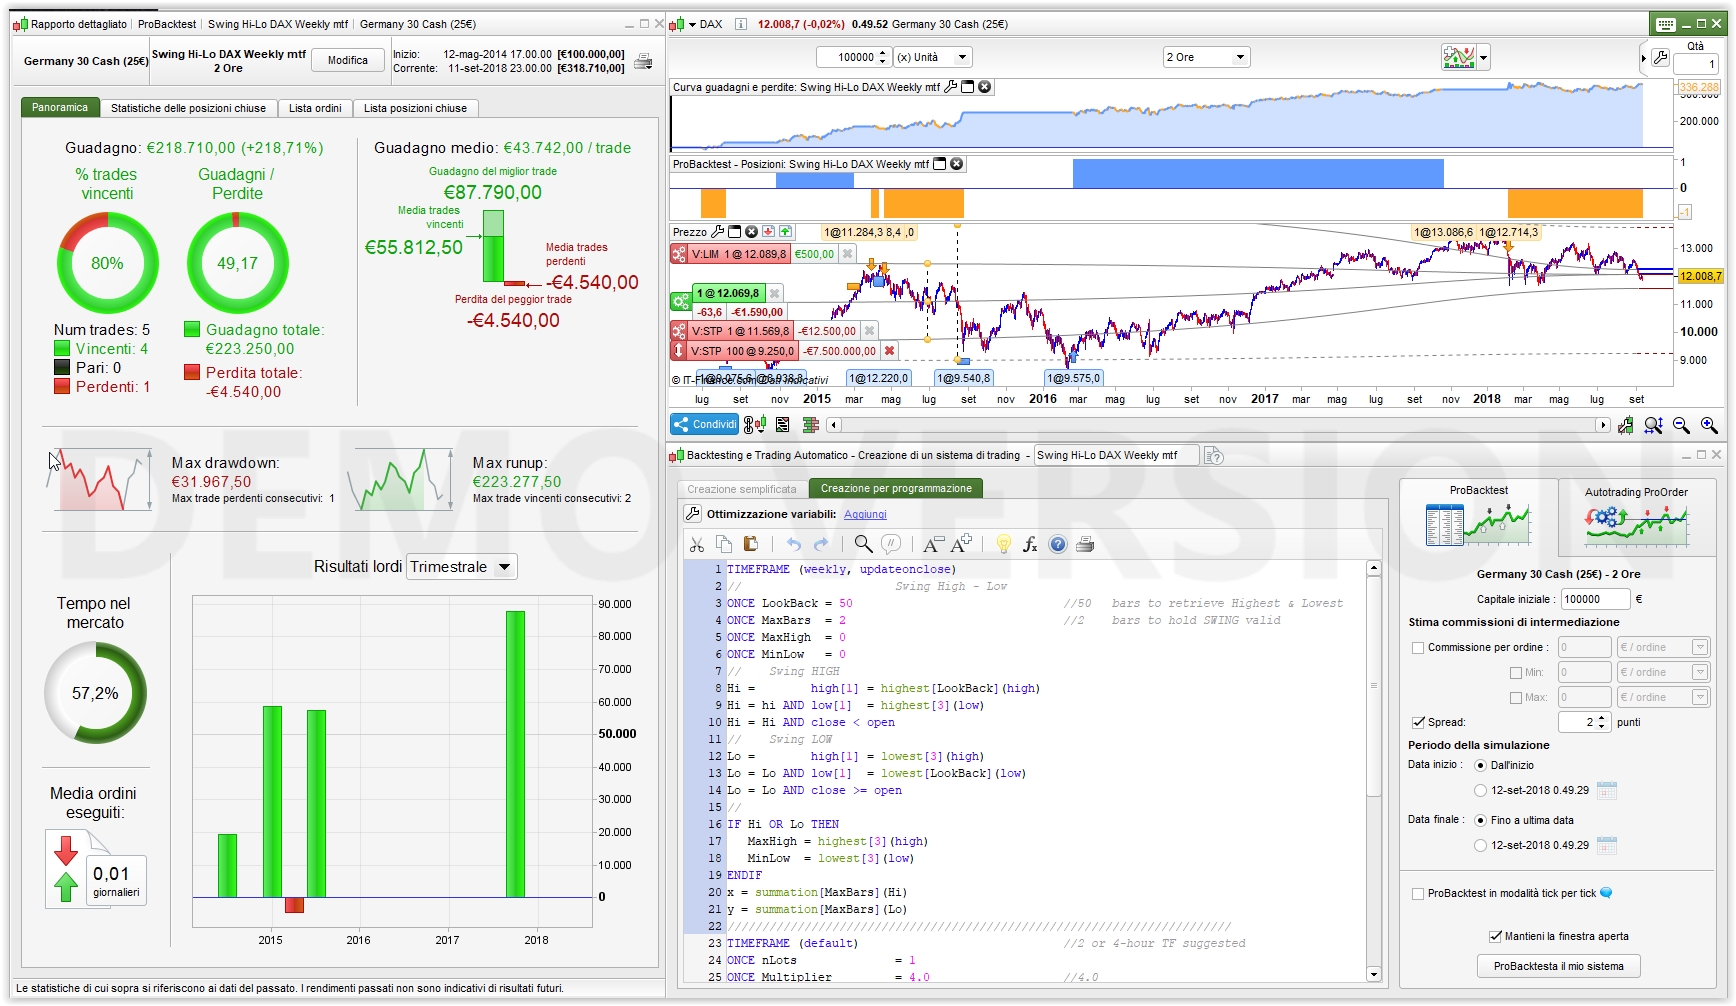1736x1006 pixels.
Task: Open Lista posizioni chiuse tab
Action: pos(415,108)
